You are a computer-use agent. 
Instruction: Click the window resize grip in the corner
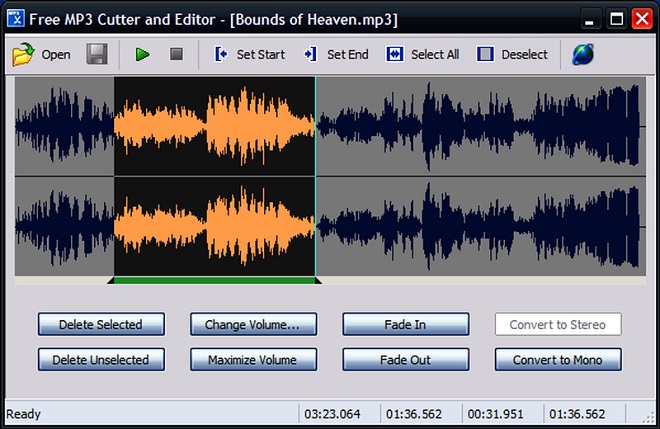tap(648, 417)
